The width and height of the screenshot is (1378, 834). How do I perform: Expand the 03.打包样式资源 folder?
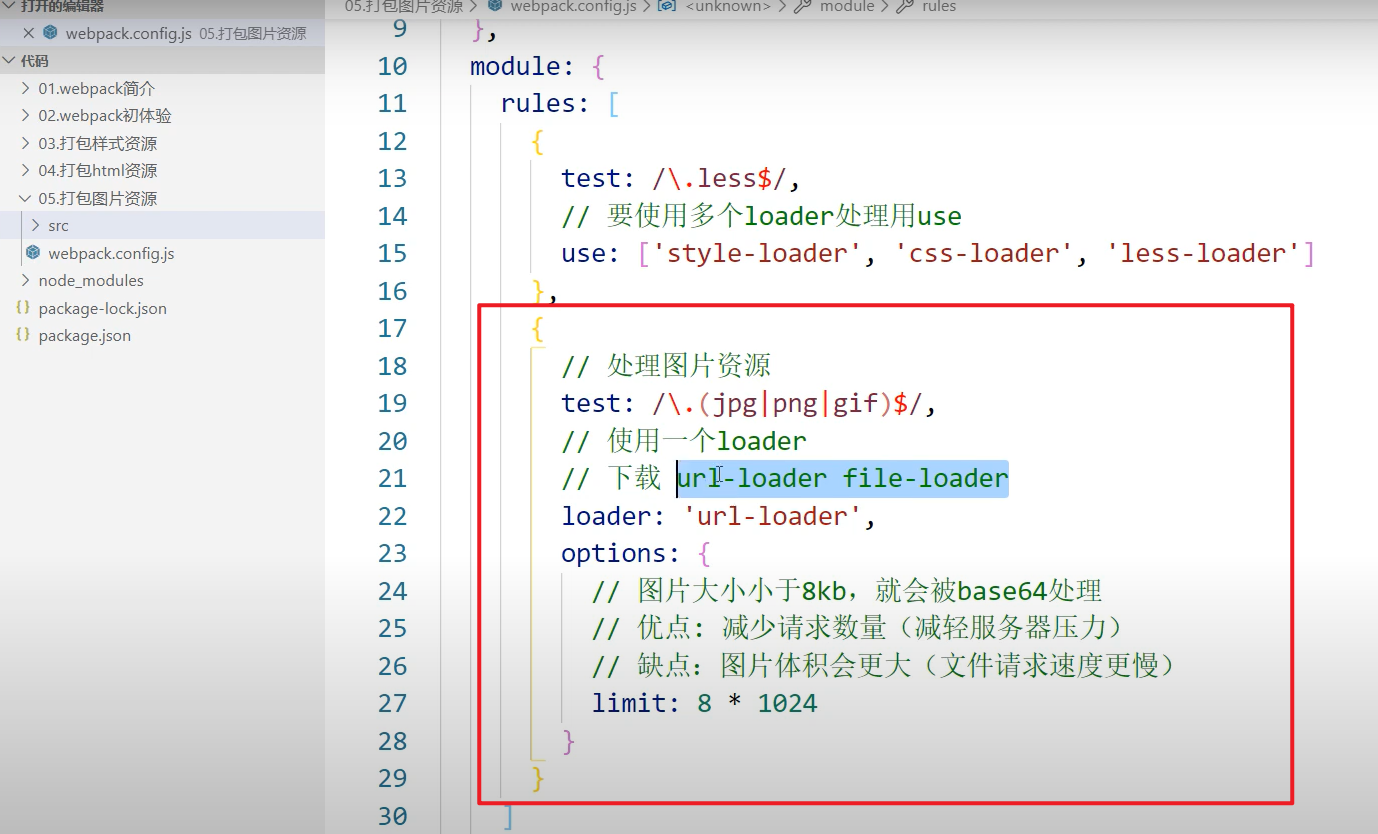[26, 143]
